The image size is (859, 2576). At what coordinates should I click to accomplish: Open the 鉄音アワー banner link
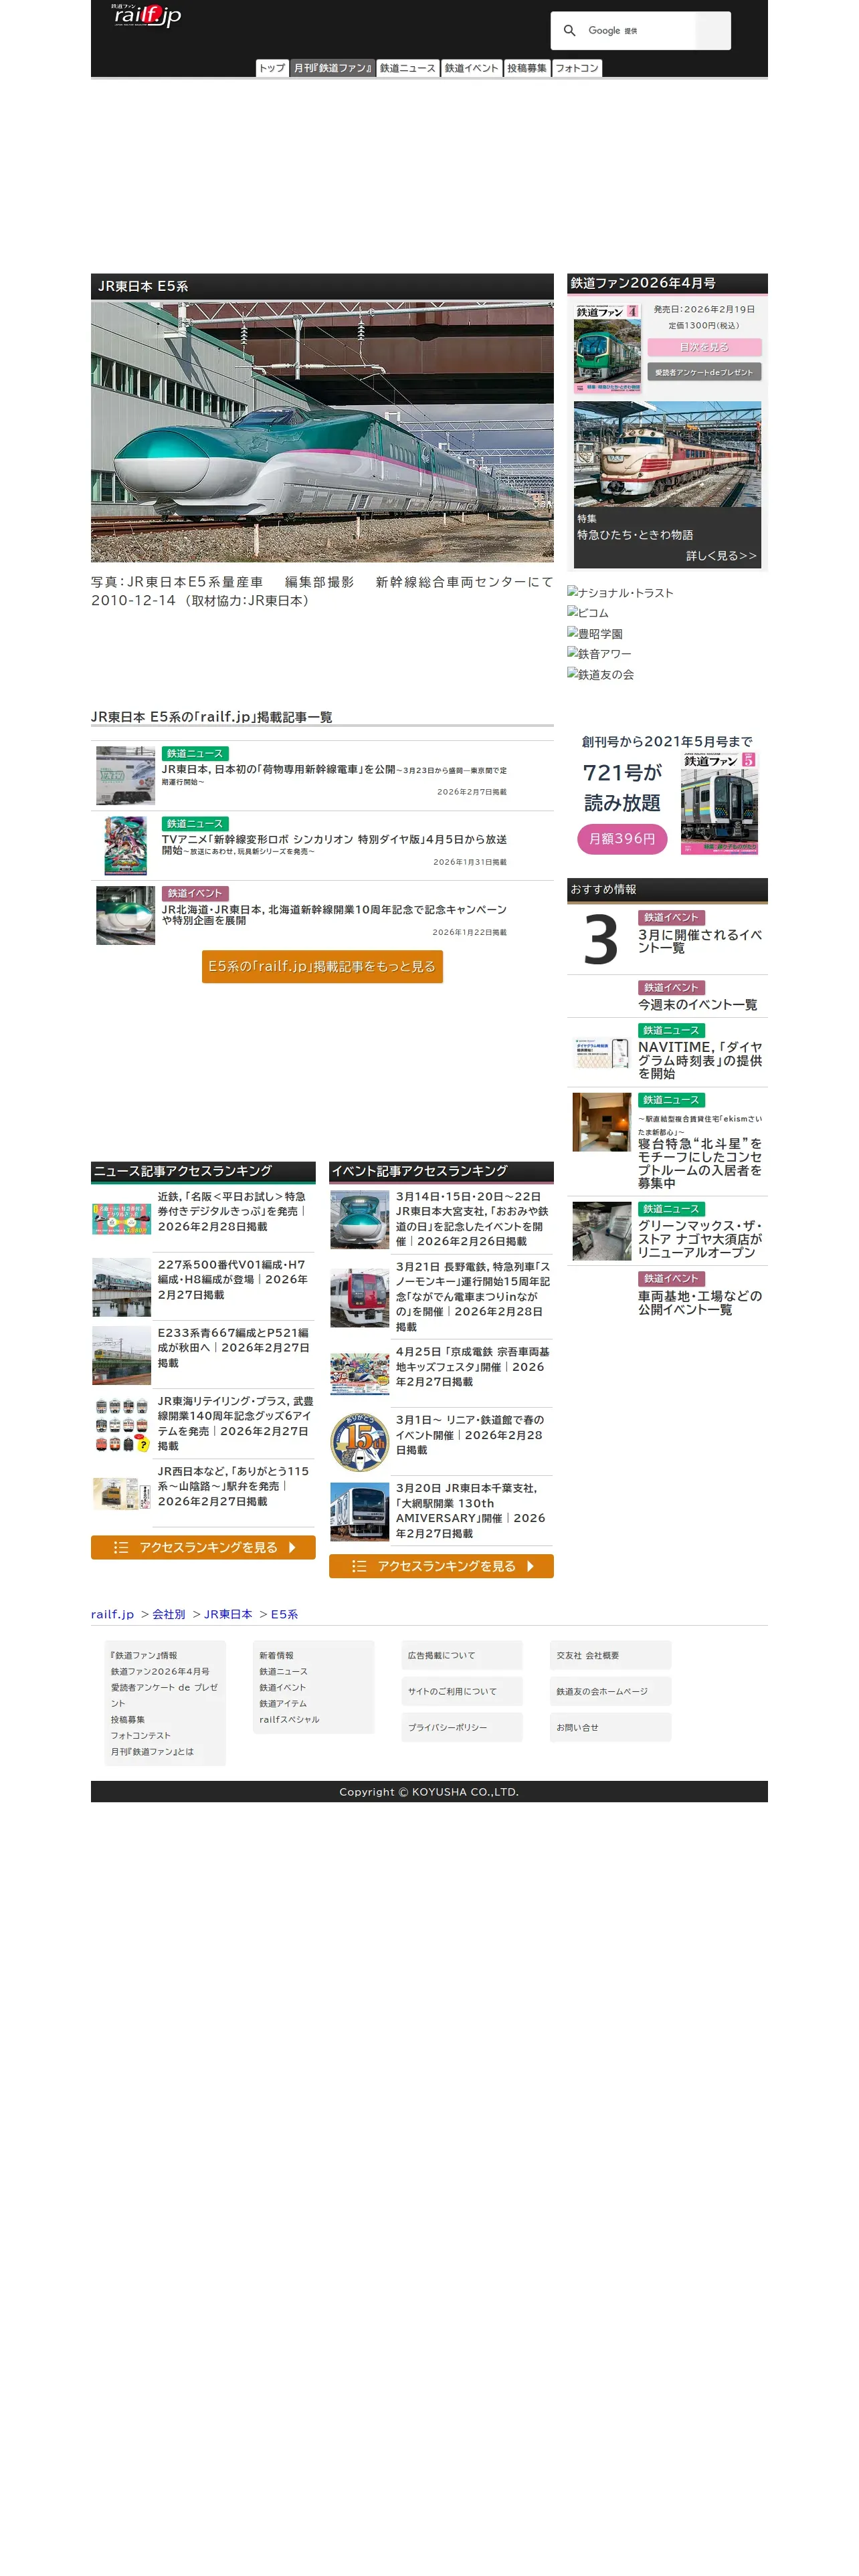599,654
